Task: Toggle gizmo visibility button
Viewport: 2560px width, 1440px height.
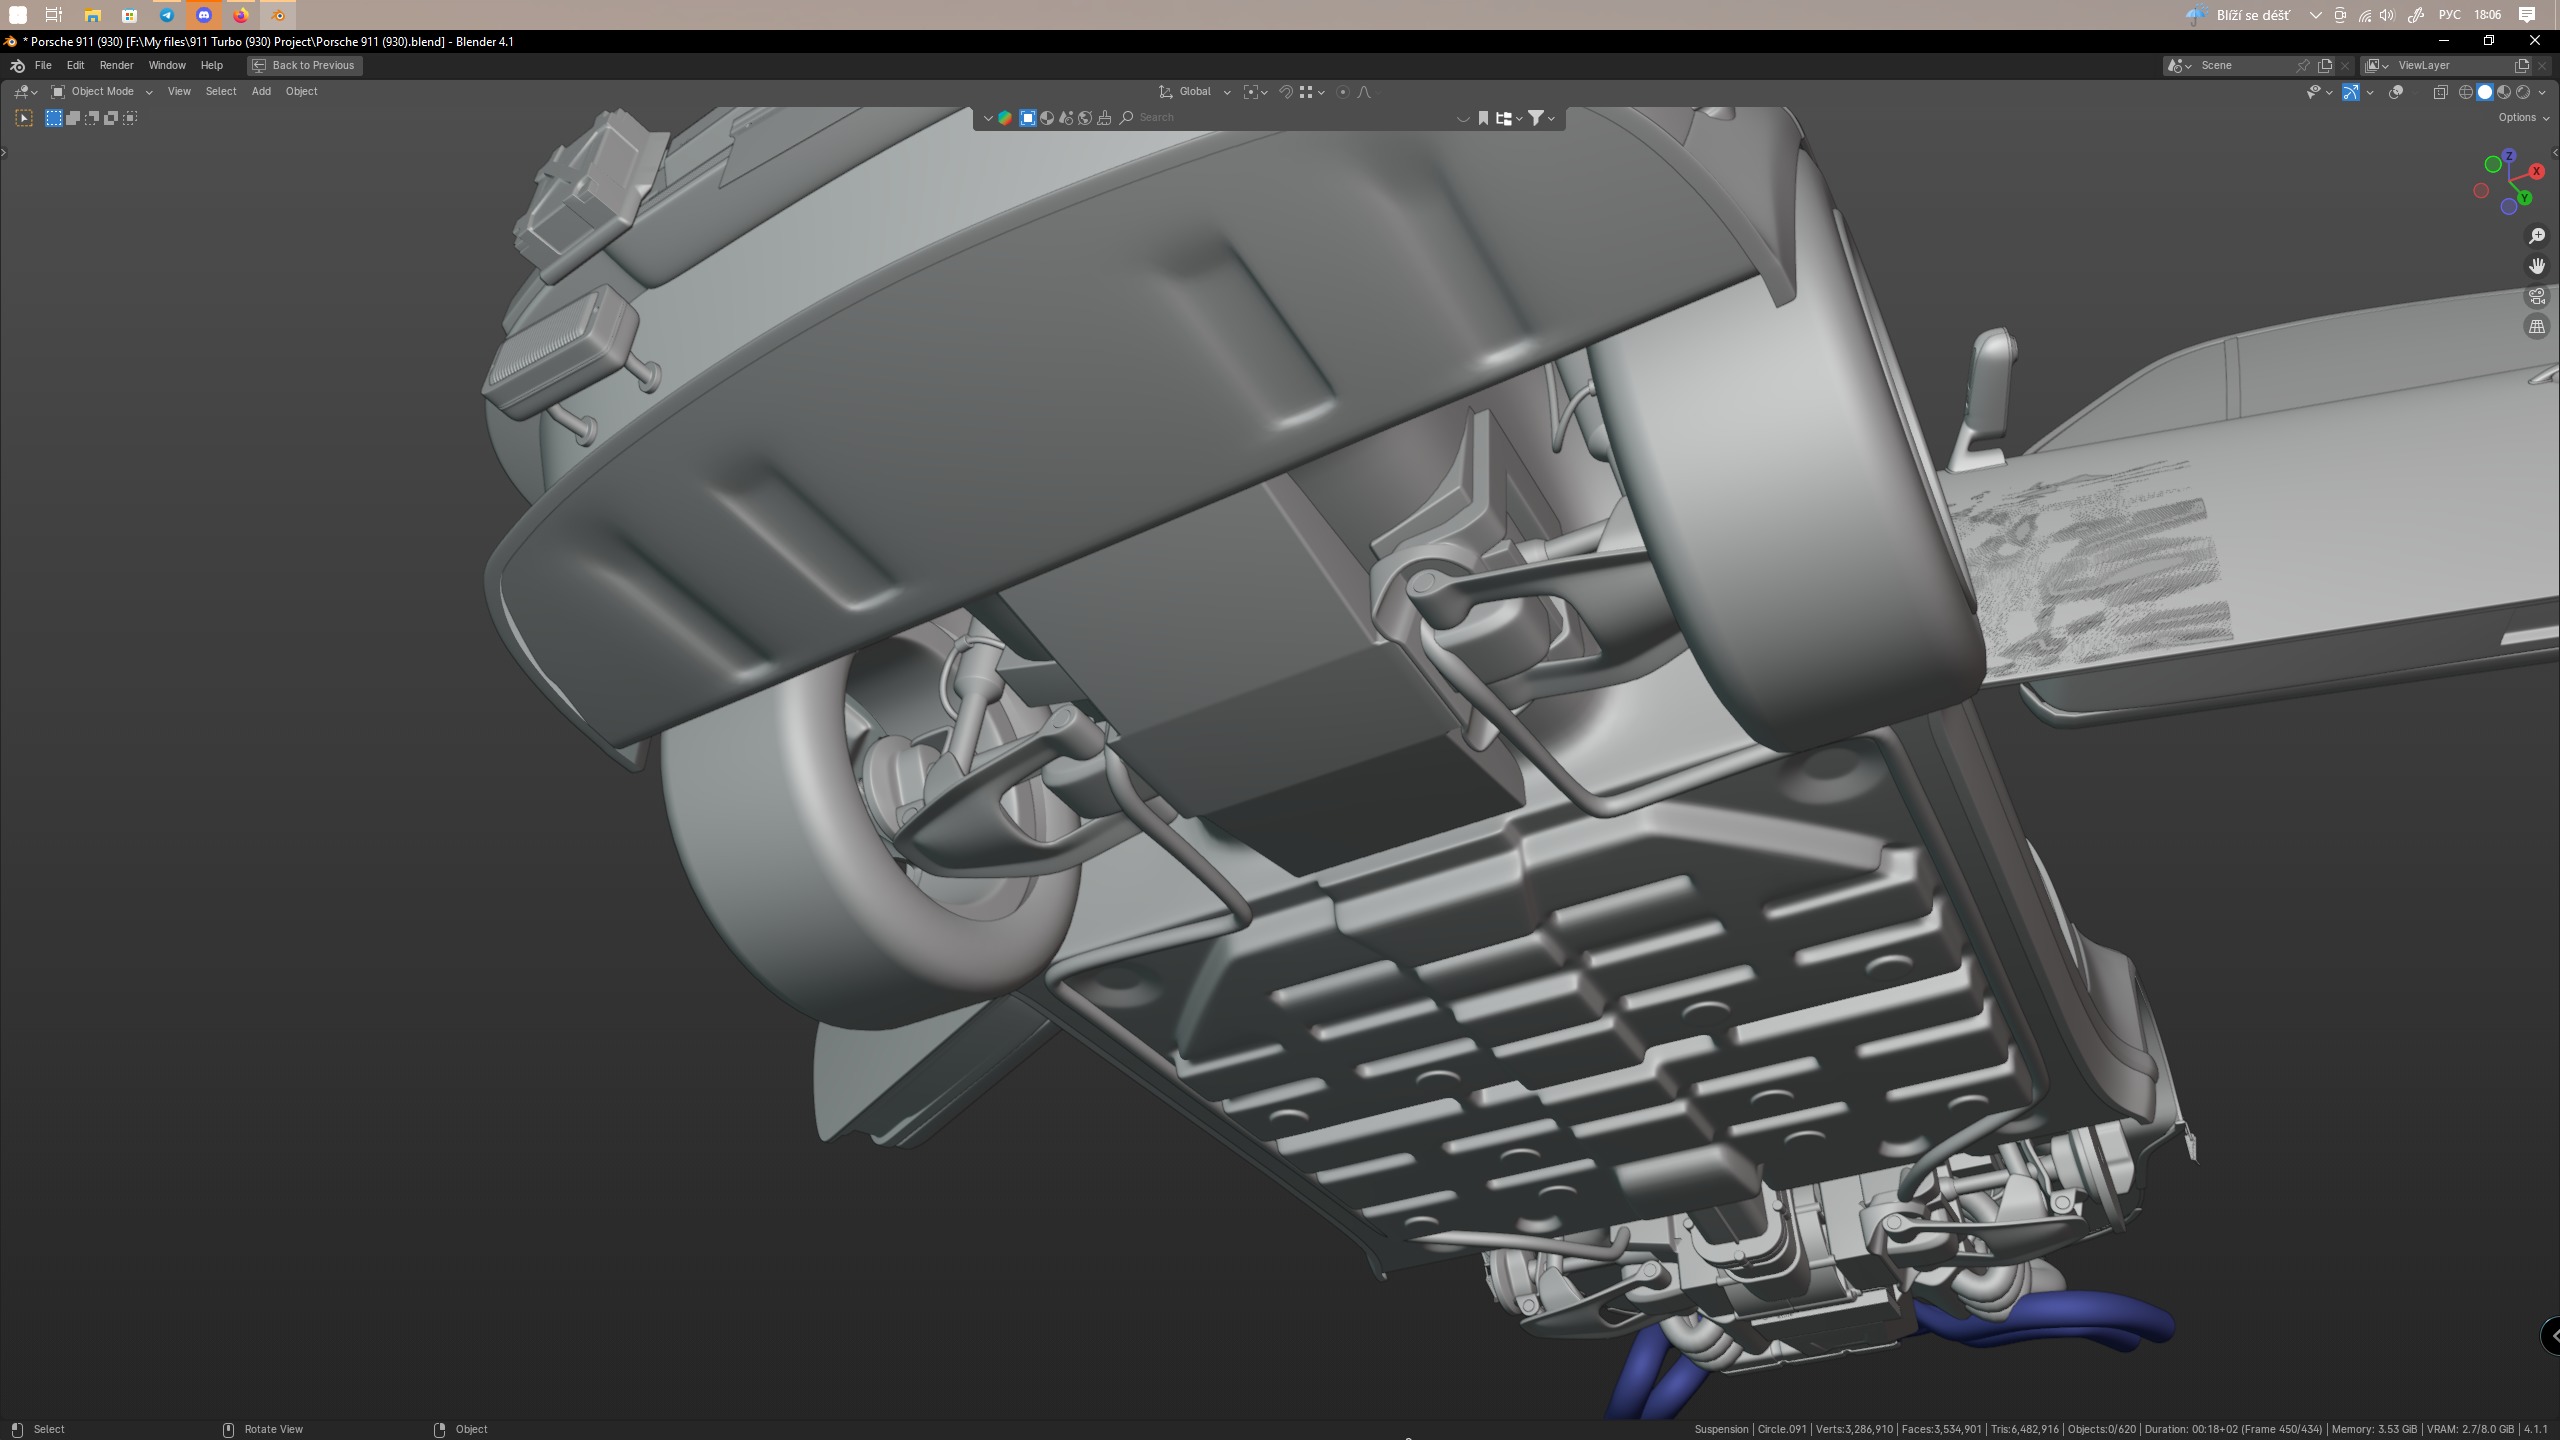Action: pyautogui.click(x=2351, y=92)
